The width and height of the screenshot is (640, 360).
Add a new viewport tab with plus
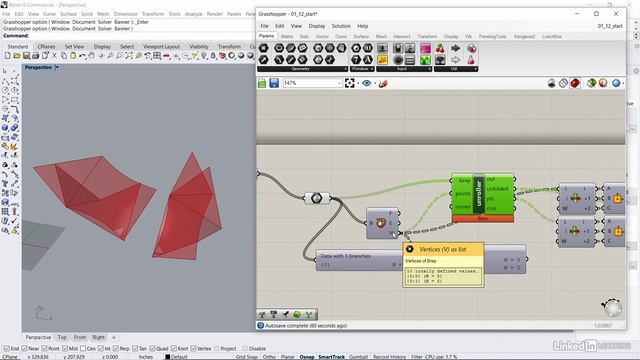tap(114, 337)
